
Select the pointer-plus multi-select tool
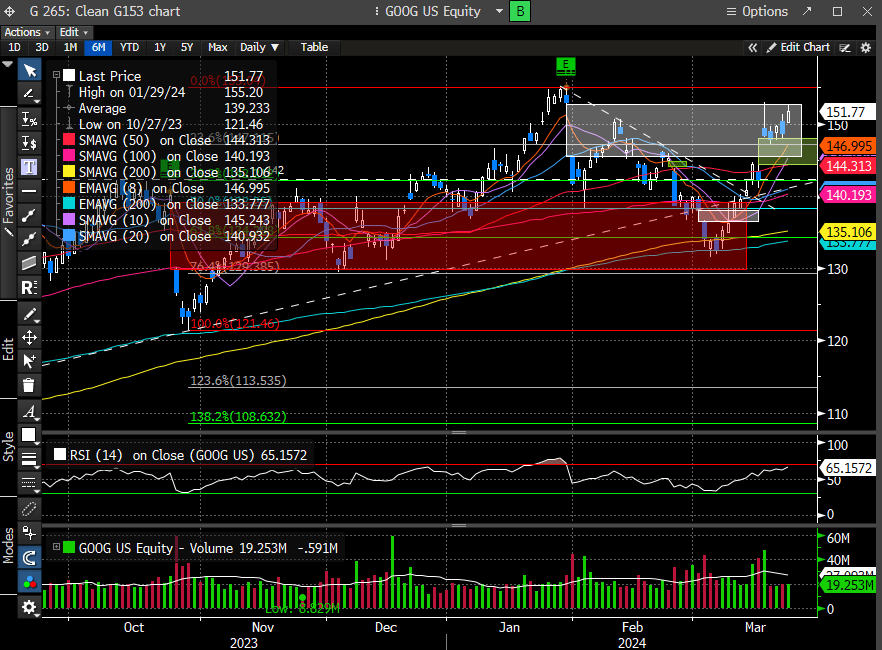click(29, 361)
